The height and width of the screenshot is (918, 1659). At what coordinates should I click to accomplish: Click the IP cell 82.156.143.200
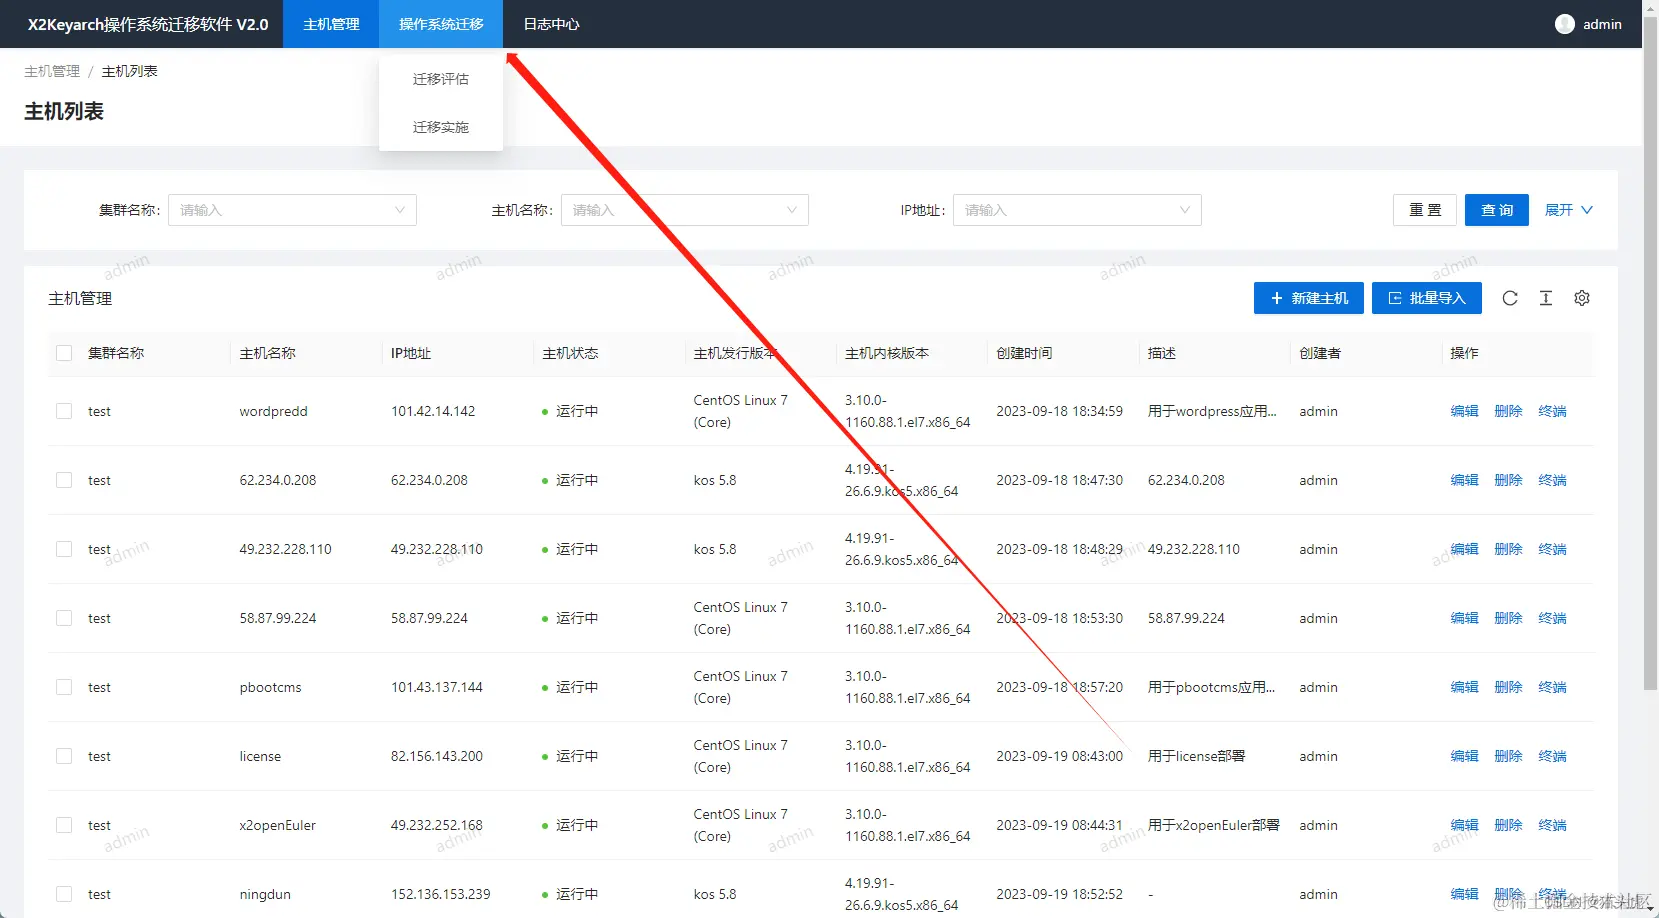[437, 756]
